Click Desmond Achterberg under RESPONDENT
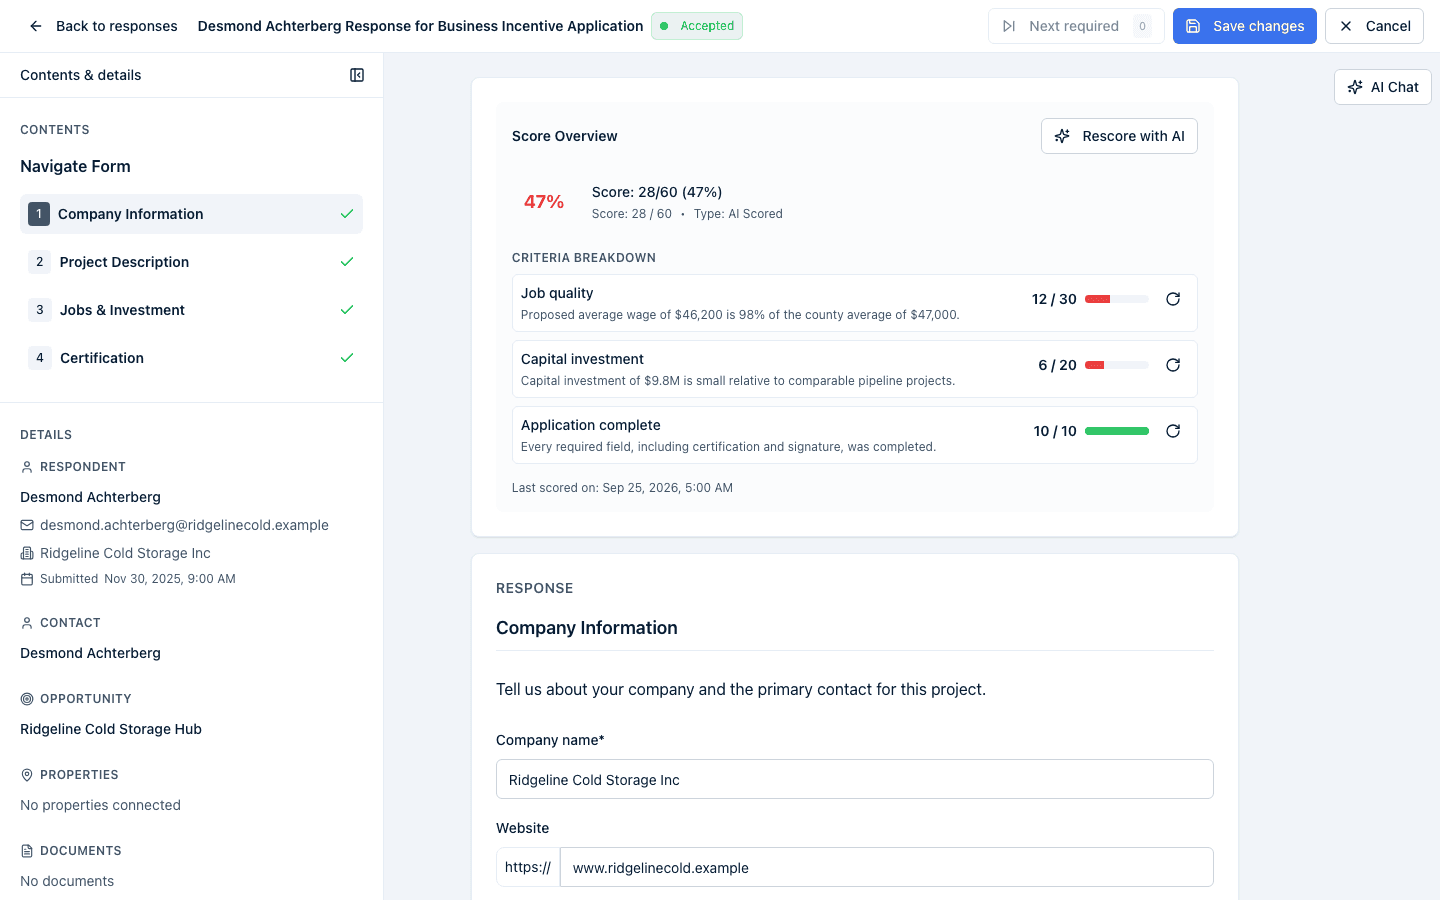 pyautogui.click(x=90, y=497)
